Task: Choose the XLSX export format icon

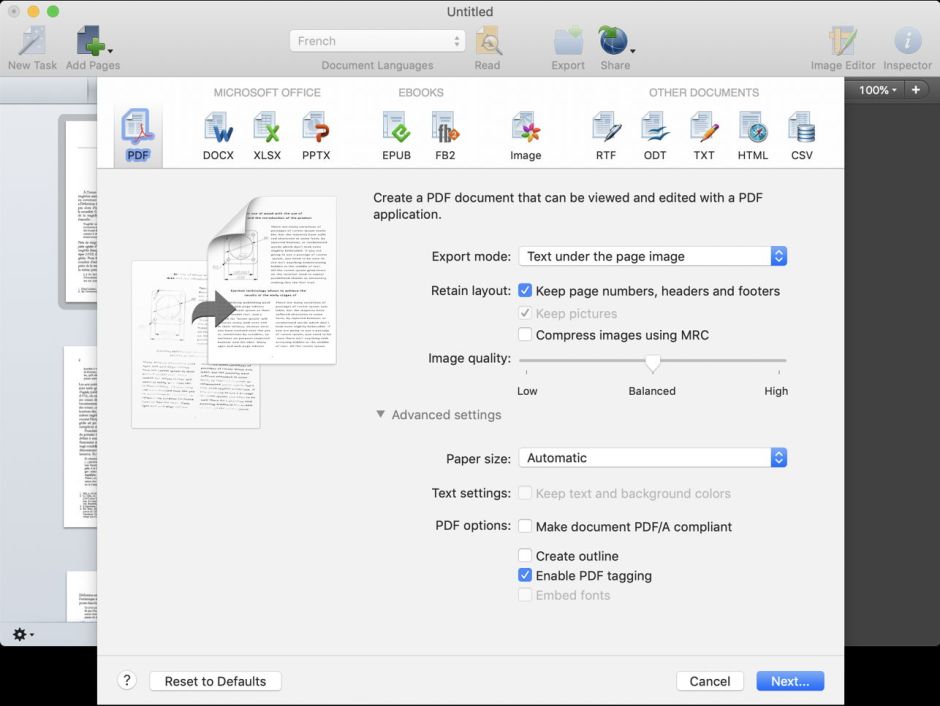Action: [x=267, y=135]
